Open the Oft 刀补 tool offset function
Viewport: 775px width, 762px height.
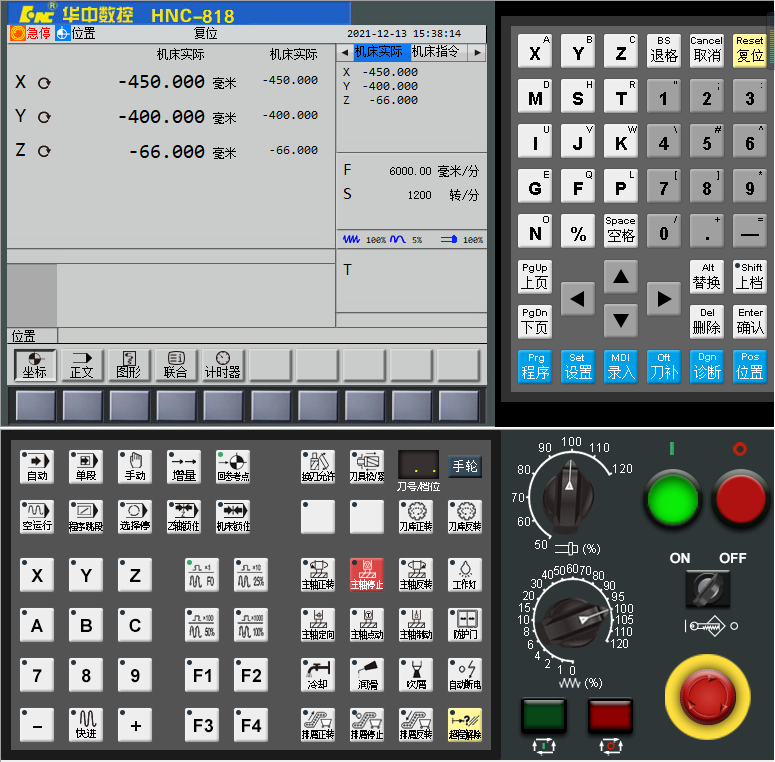[664, 367]
